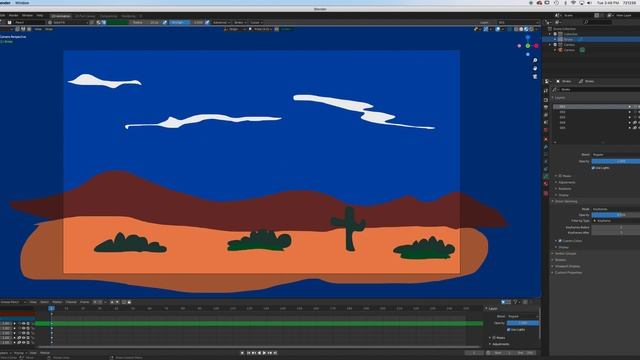
Task: Toggle Use Lights checkbox in Properties panel
Action: (x=593, y=168)
